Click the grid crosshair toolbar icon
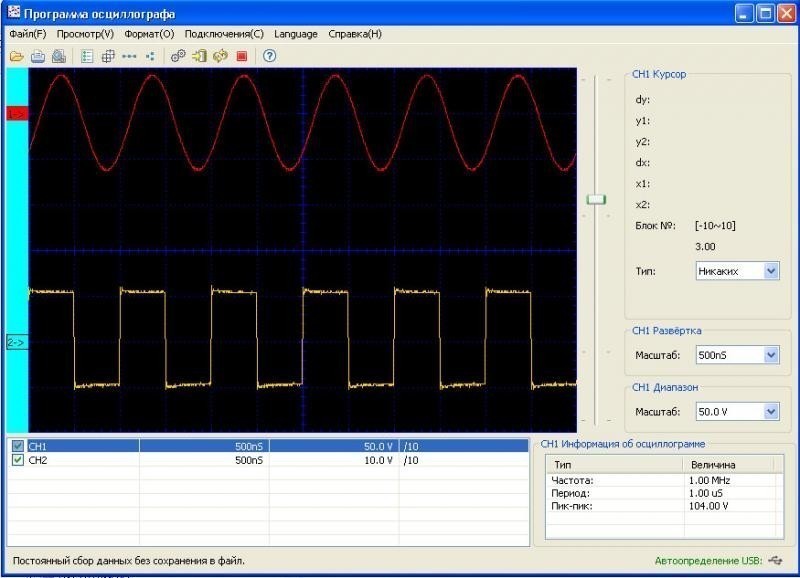This screenshot has height=578, width=800. [x=108, y=56]
